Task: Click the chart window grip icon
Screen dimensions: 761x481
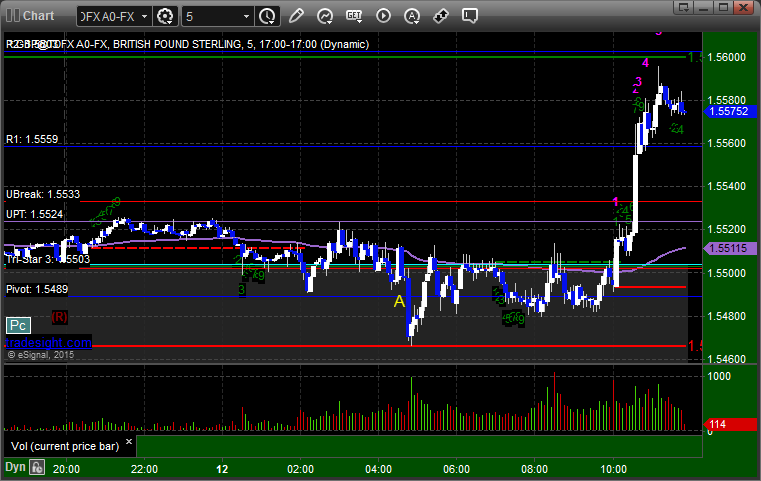Action: [x=13, y=16]
